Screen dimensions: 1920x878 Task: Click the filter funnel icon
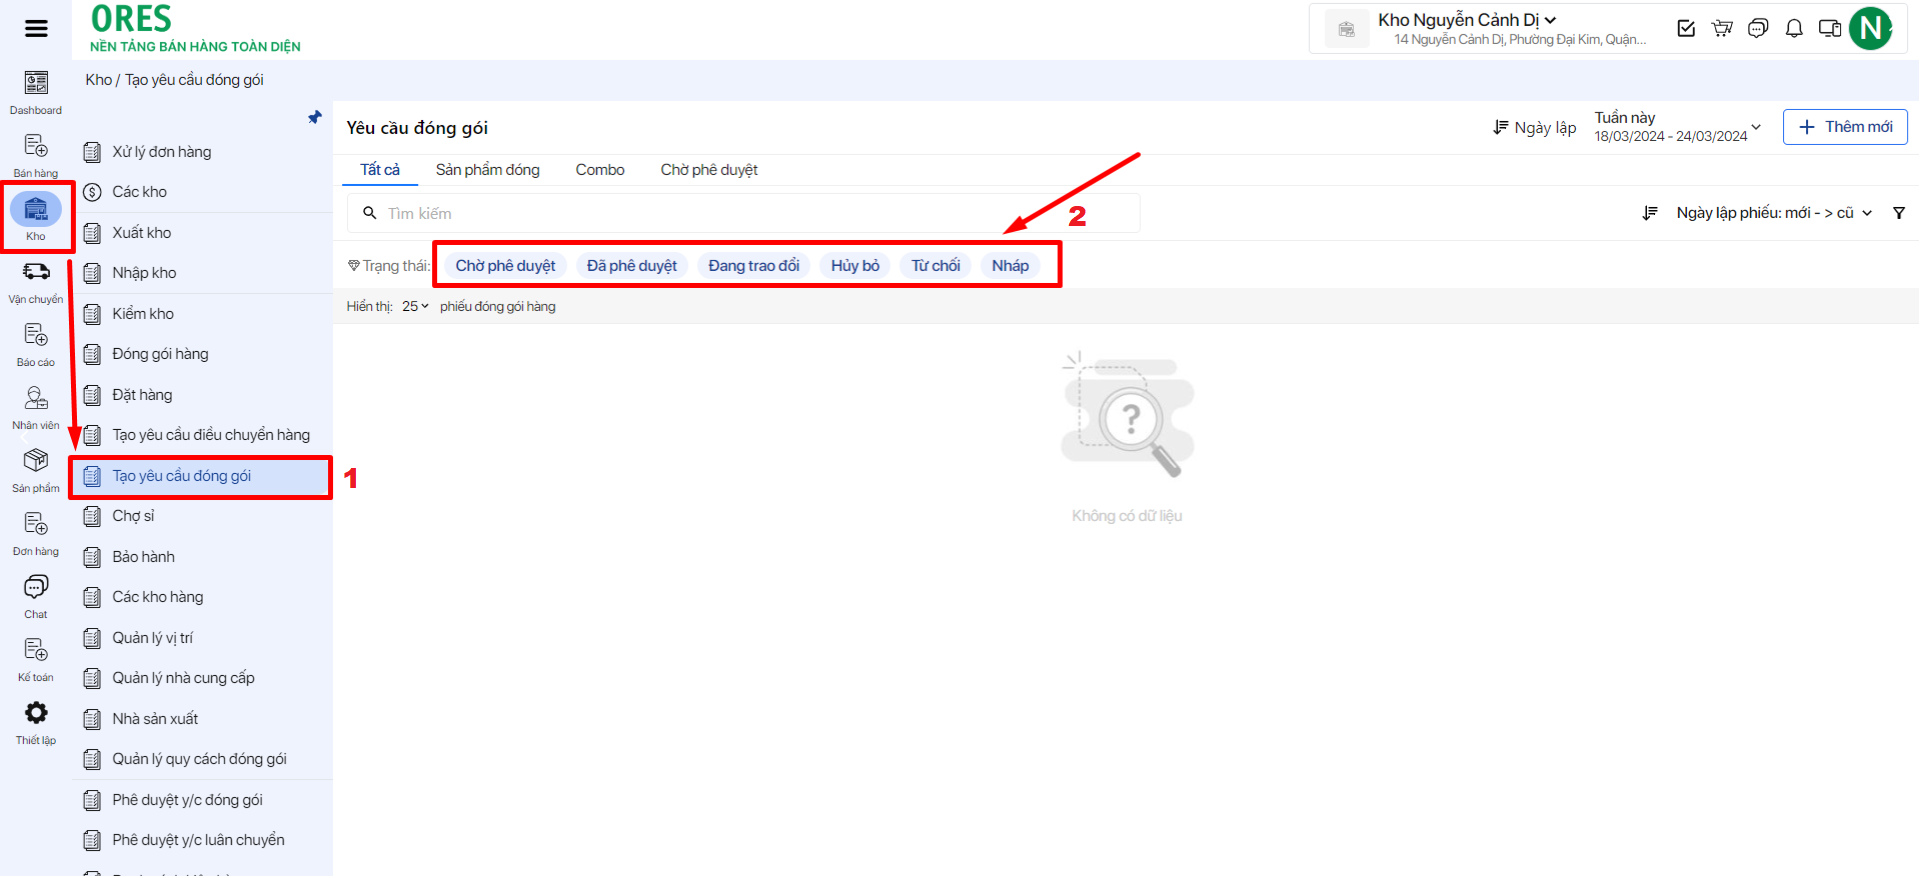pyautogui.click(x=1899, y=213)
